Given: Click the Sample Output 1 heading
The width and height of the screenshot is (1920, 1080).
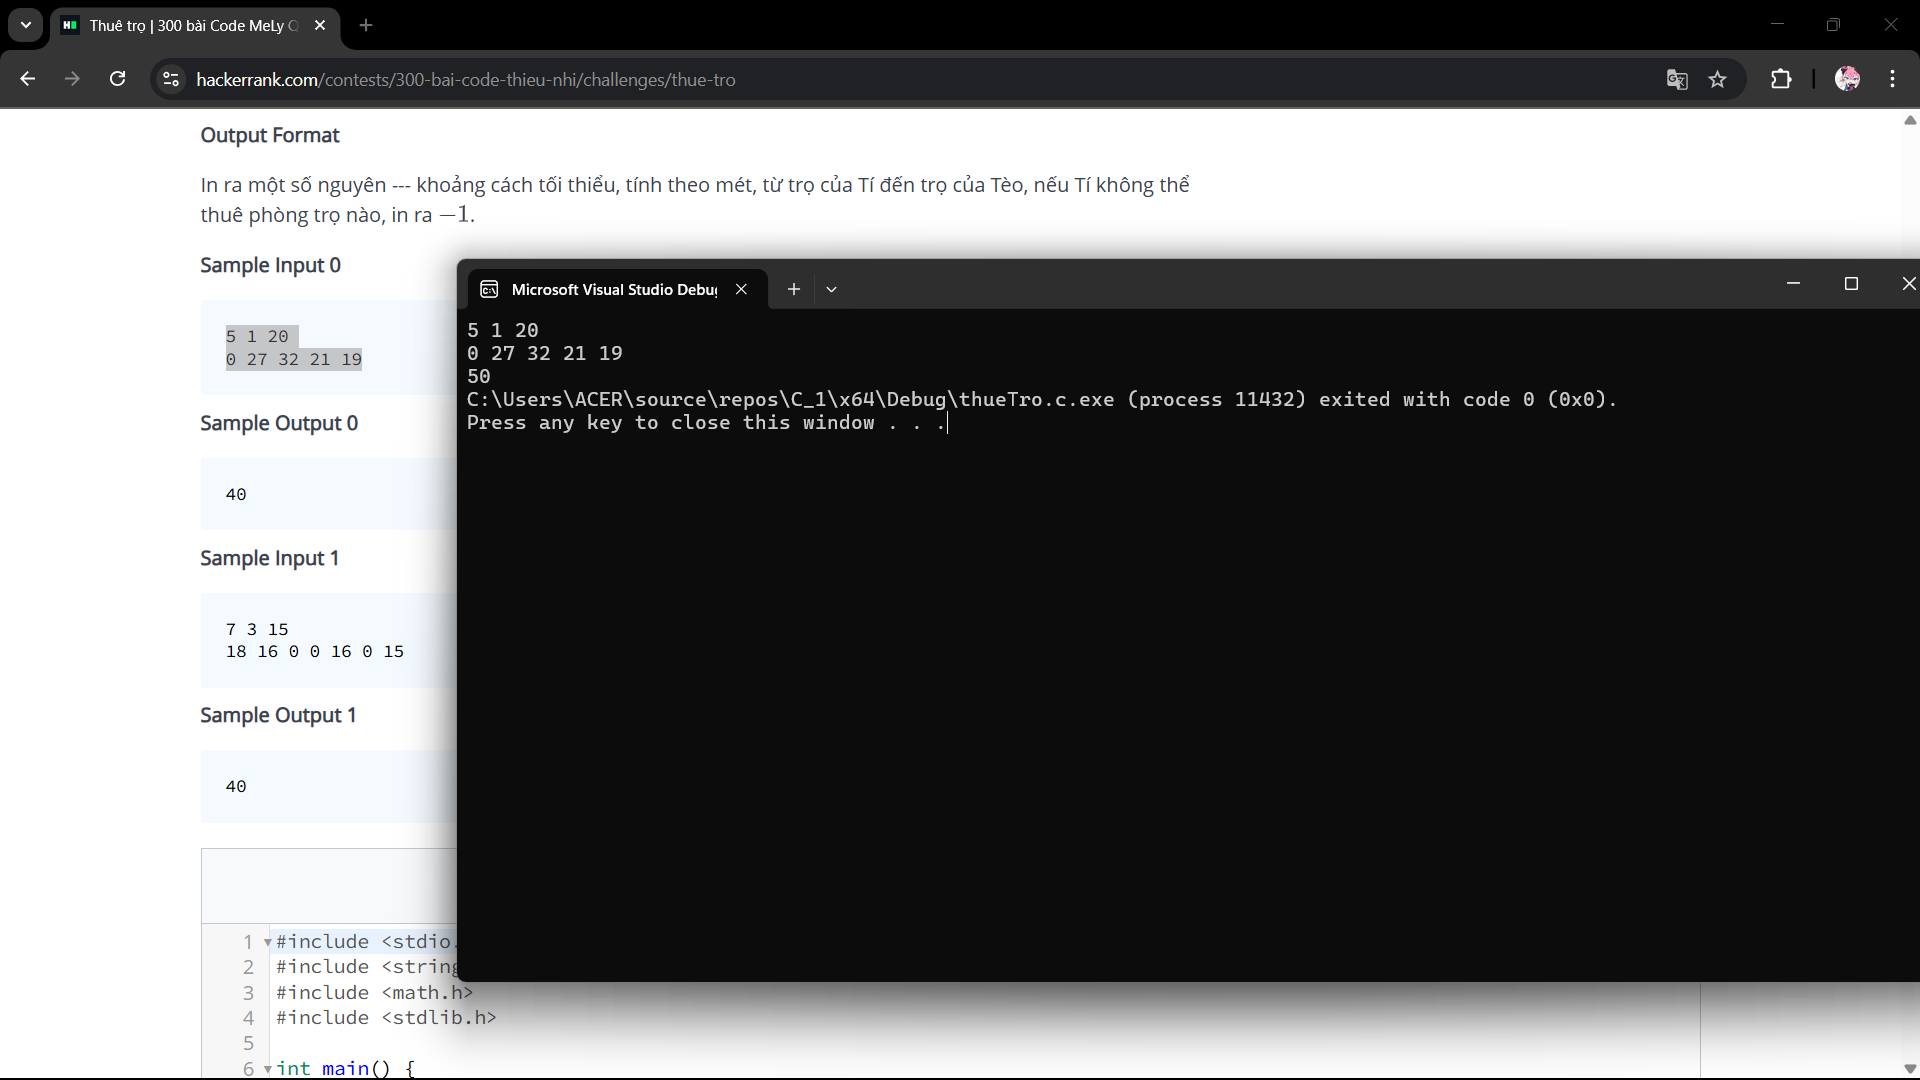Looking at the screenshot, I should point(278,716).
